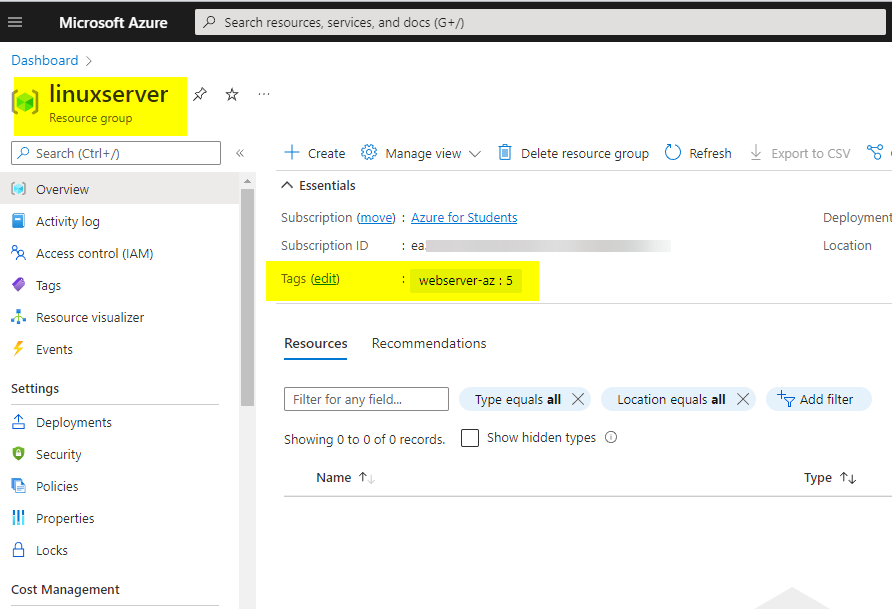Click Create in the toolbar
The height and width of the screenshot is (609, 892).
[x=315, y=153]
